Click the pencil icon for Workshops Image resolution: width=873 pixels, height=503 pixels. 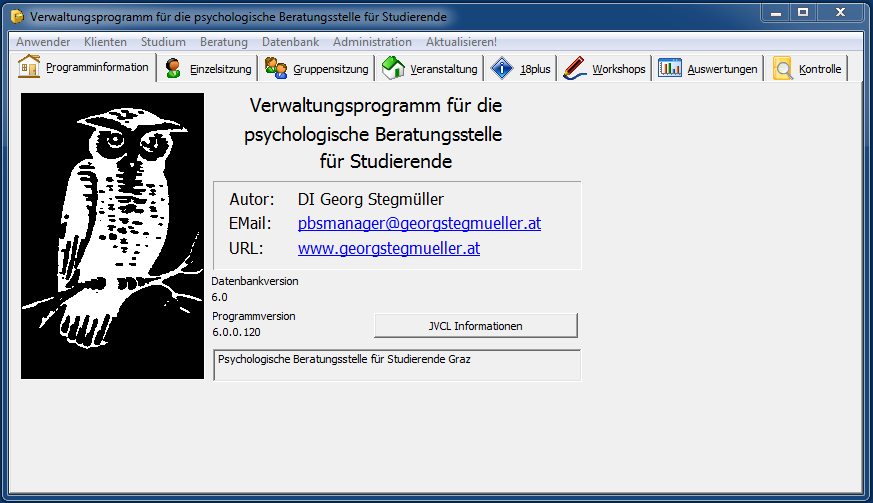(574, 68)
